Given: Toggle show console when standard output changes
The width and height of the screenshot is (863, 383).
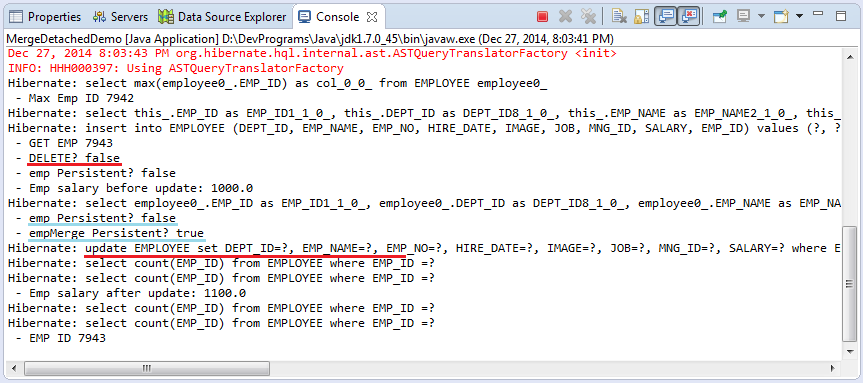Looking at the screenshot, I should coord(665,17).
